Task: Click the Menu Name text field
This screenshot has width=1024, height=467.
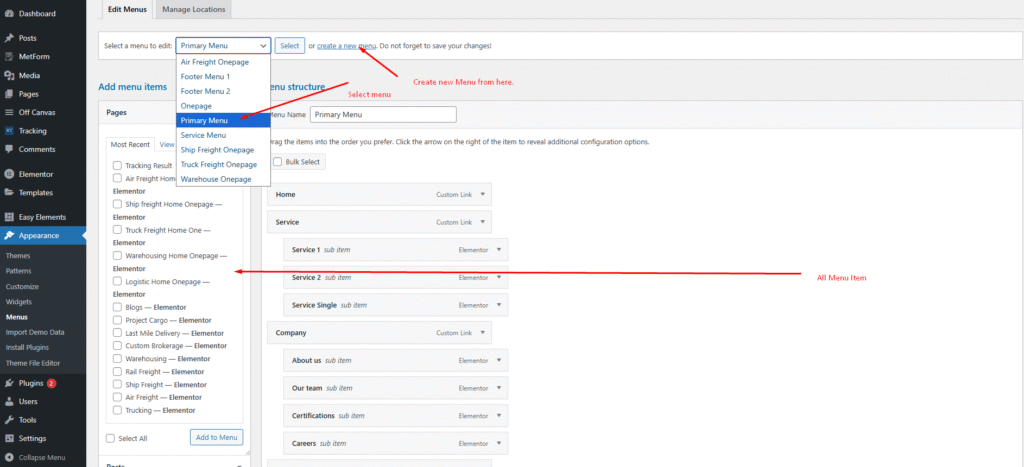Action: point(397,115)
